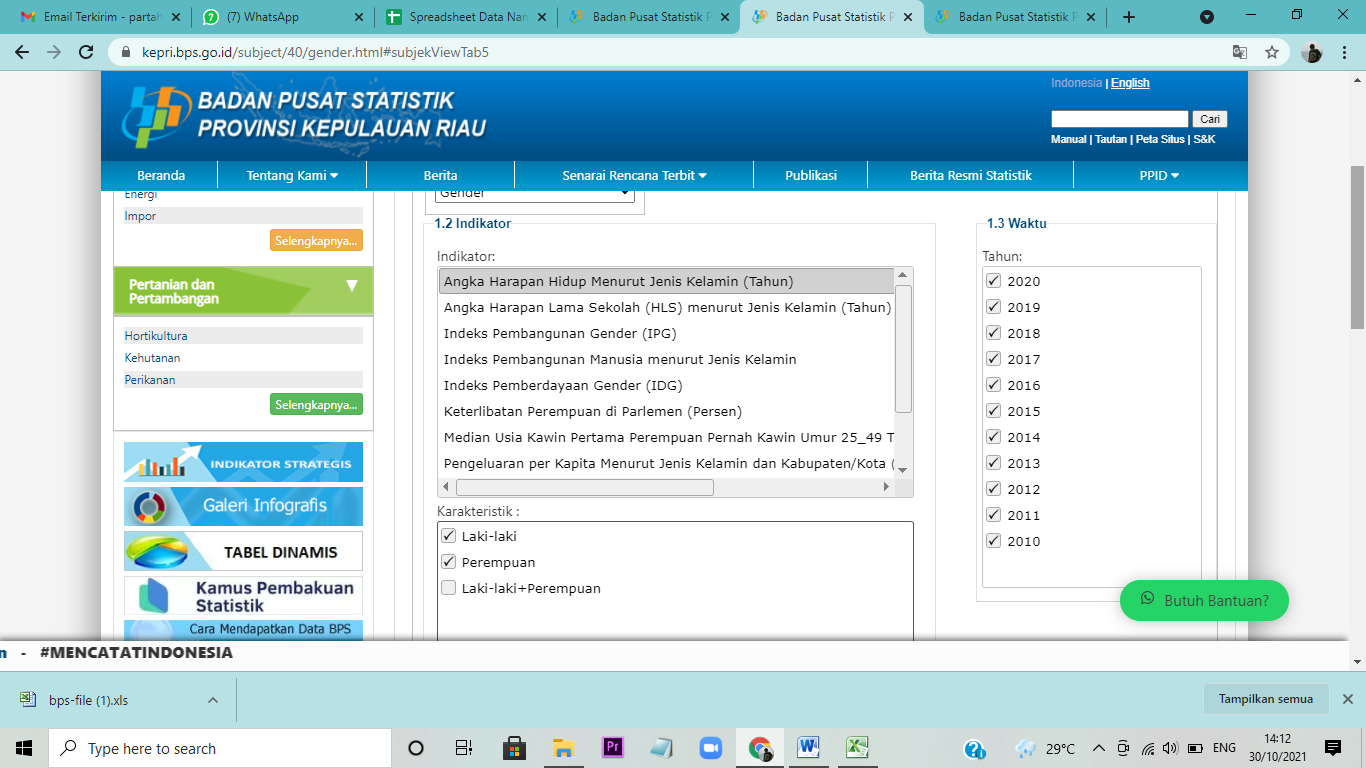Screen dimensions: 1366x768
Task: Bookmark this page with the star icon
Action: 1272,52
